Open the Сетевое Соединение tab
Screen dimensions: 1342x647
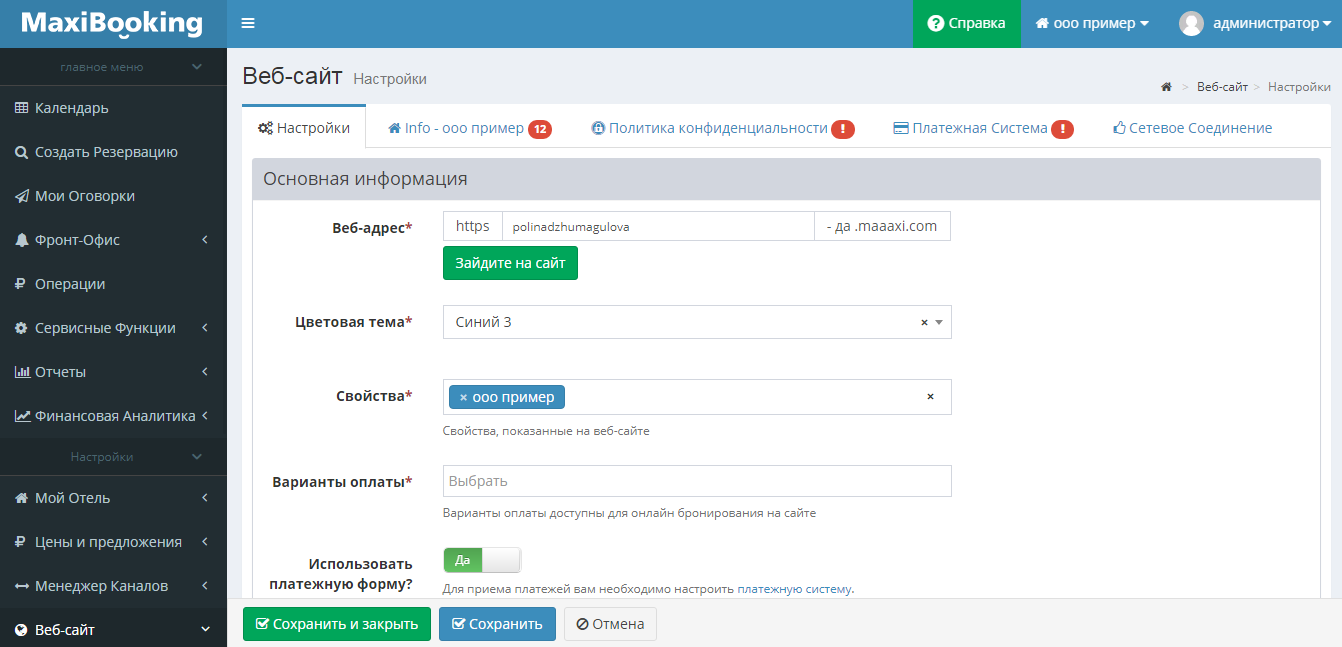point(1192,128)
